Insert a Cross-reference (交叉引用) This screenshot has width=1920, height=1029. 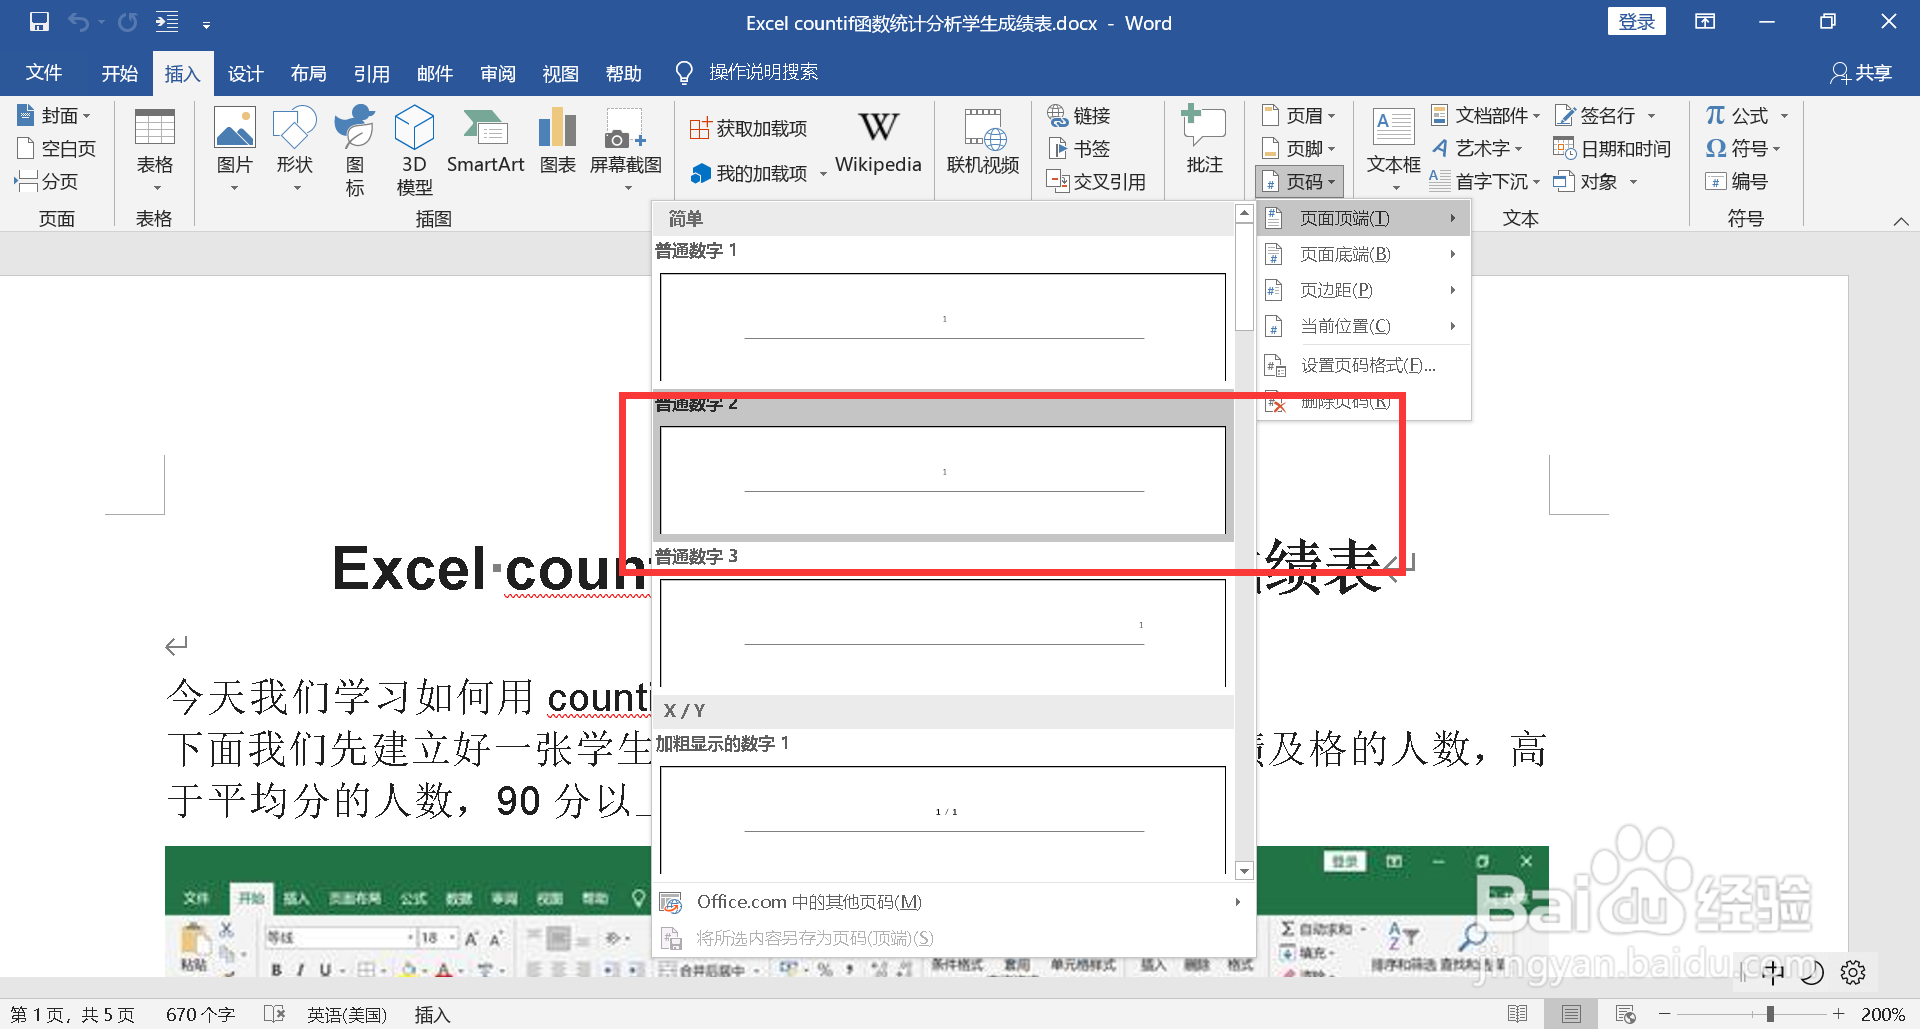(x=1096, y=181)
